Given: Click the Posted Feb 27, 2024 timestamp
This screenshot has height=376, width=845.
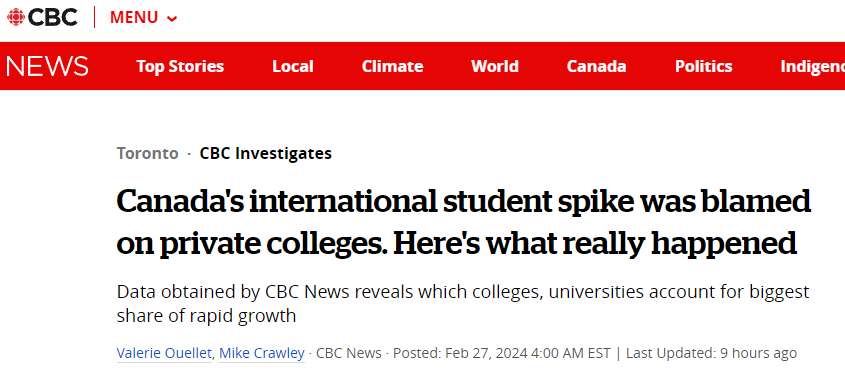Looking at the screenshot, I should click(502, 353).
